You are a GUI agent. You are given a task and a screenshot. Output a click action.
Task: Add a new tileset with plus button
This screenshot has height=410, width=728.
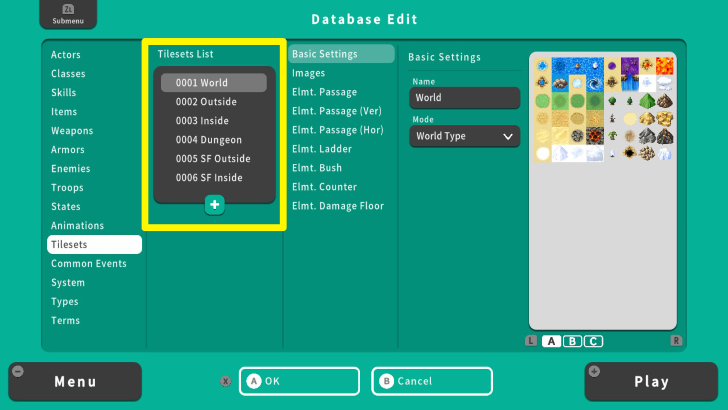(x=214, y=205)
